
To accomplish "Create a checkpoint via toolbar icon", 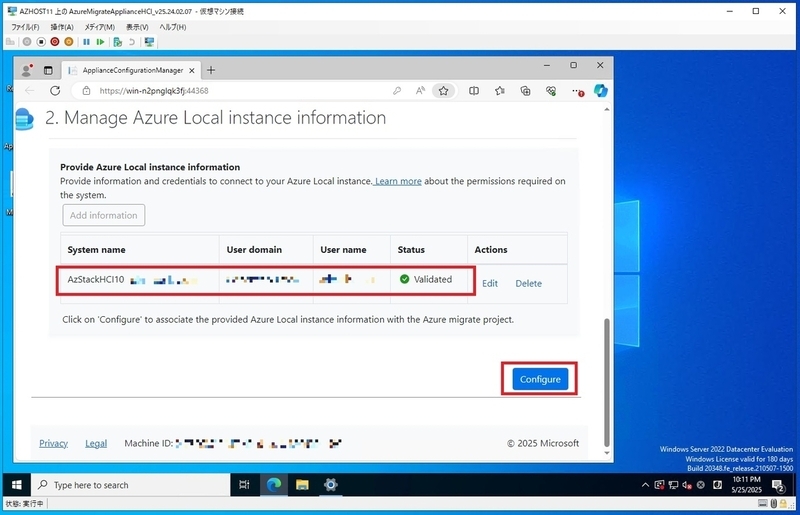I will (117, 42).
